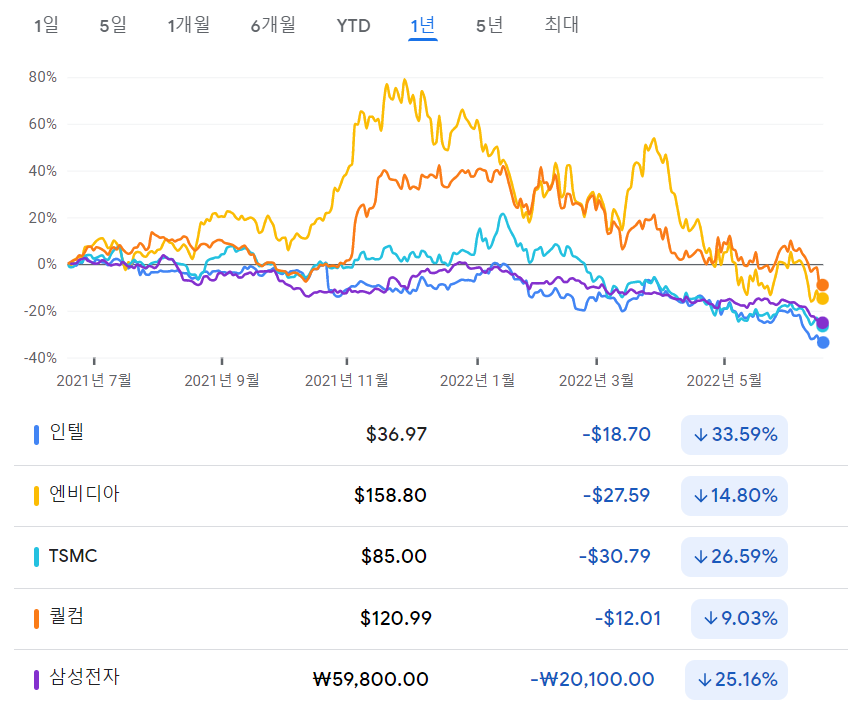View the 최대 time range
Screen dimensions: 861x709
(x=561, y=25)
